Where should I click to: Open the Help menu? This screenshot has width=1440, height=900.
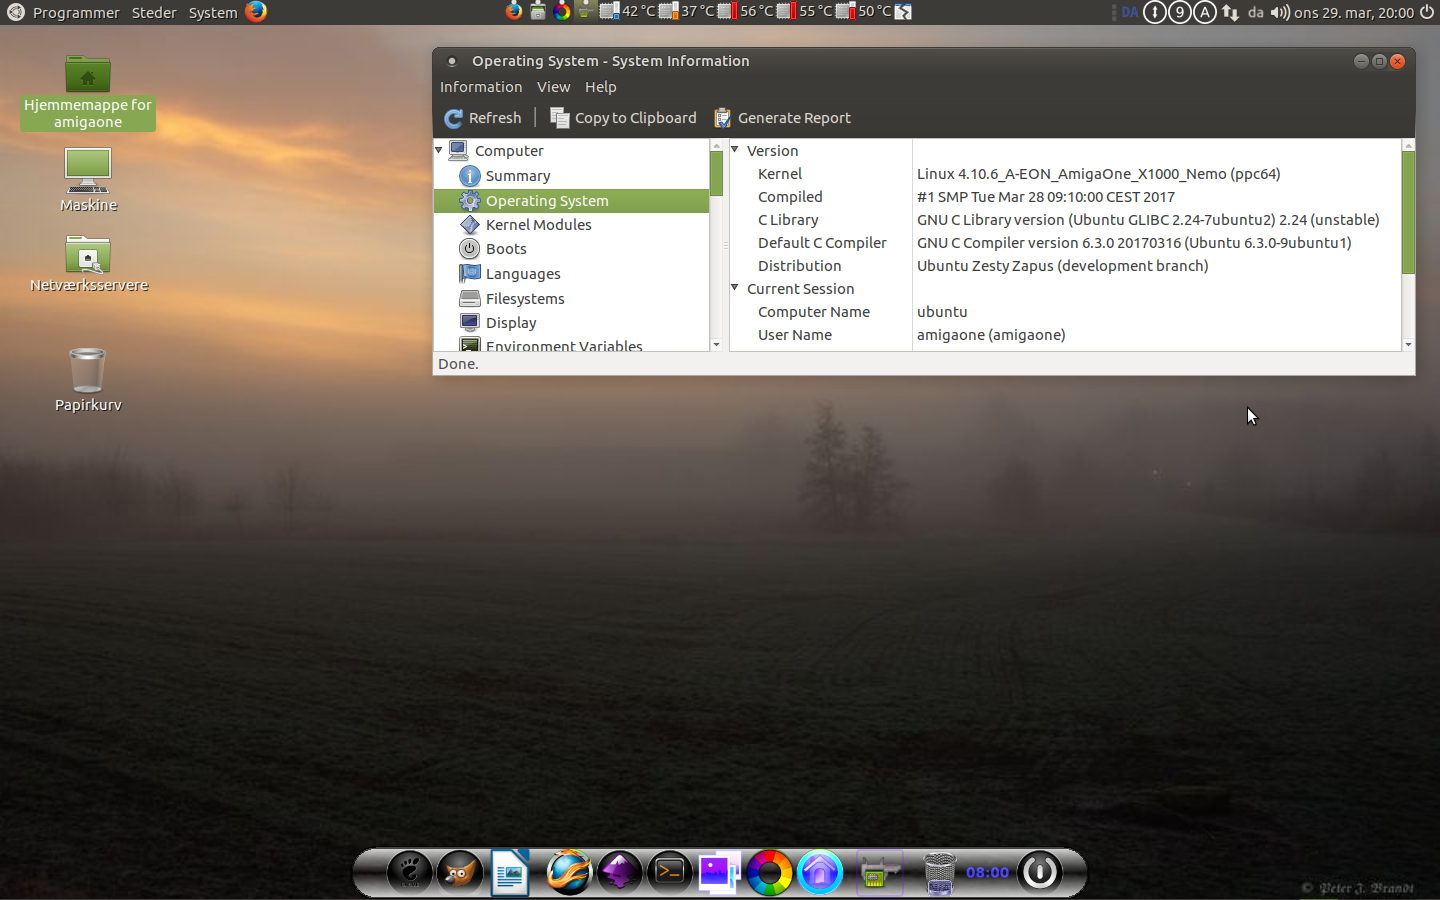[x=600, y=87]
